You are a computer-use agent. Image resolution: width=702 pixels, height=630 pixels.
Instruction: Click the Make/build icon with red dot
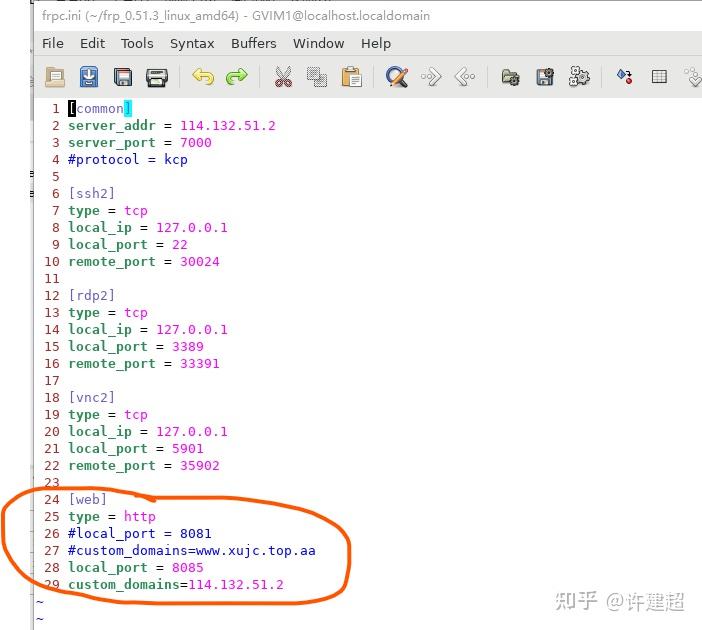click(x=625, y=77)
